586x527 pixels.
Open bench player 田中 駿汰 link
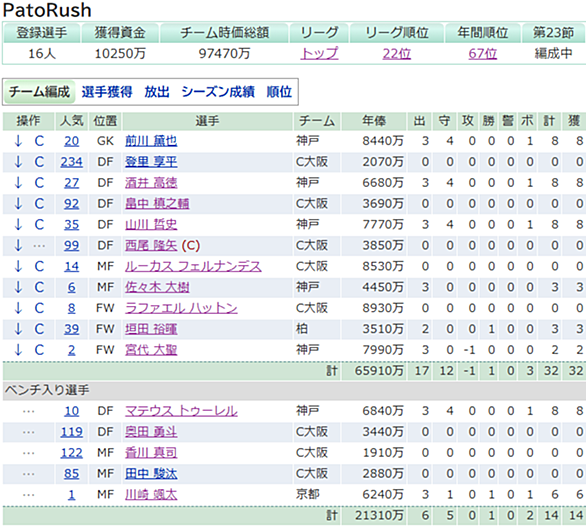click(151, 474)
